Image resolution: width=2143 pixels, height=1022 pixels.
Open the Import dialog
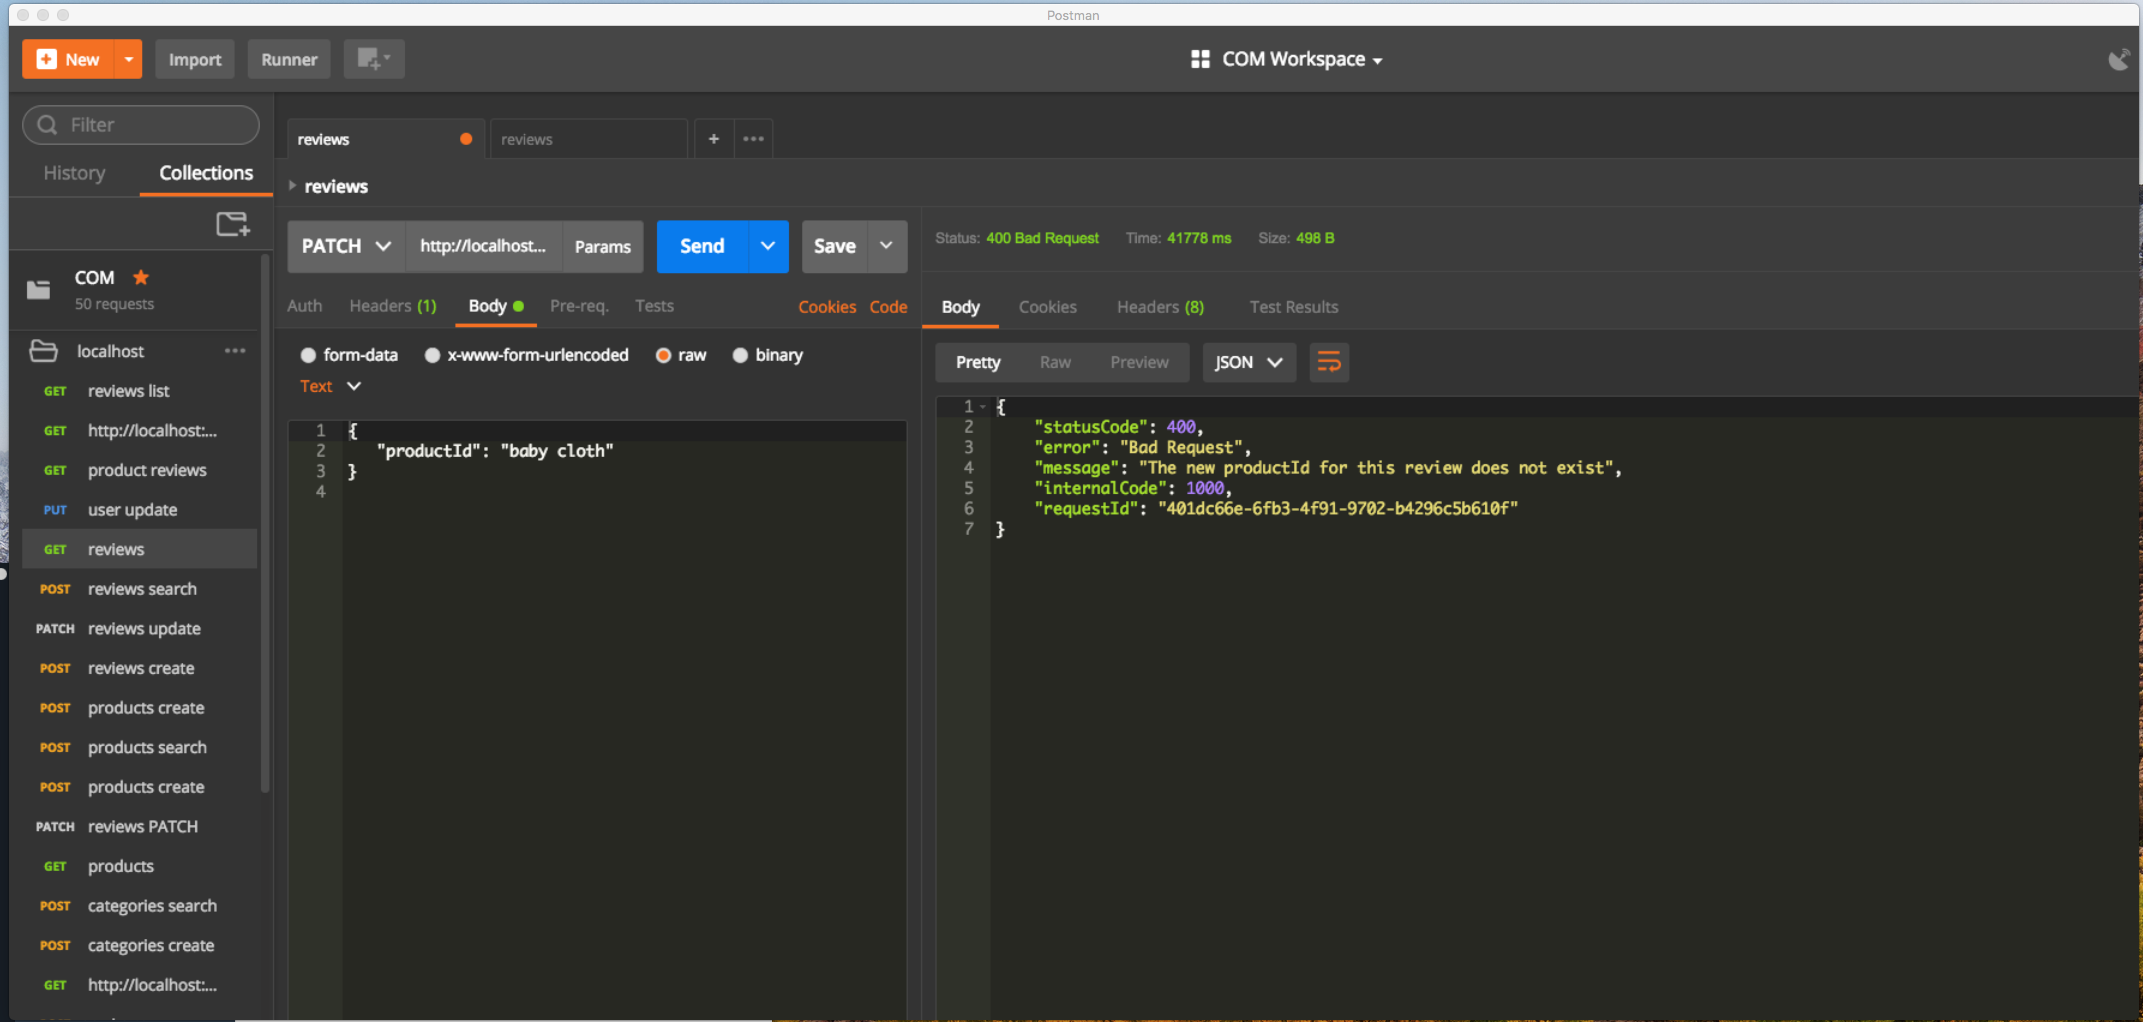pos(195,59)
